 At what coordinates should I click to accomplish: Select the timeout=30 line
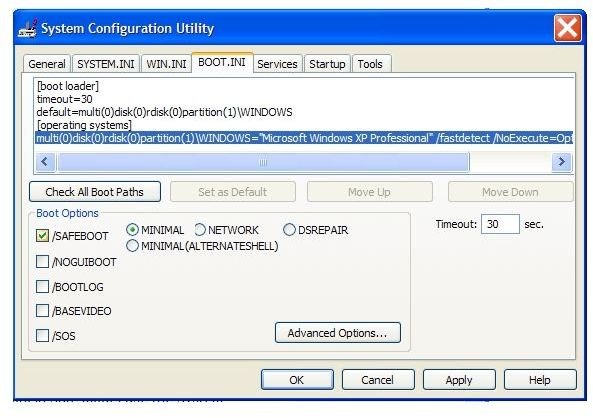[x=65, y=99]
